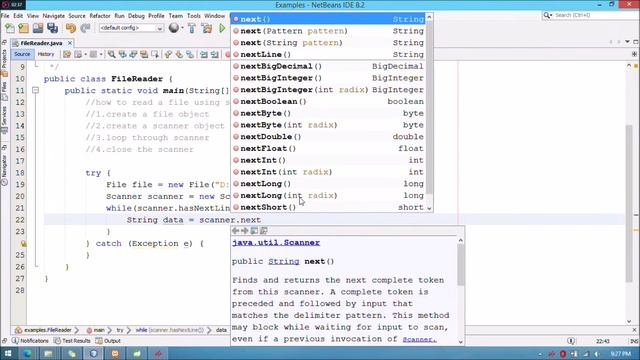Click the Shift Line Left icon
Viewport: 640px width, 360px height.
[x=204, y=54]
